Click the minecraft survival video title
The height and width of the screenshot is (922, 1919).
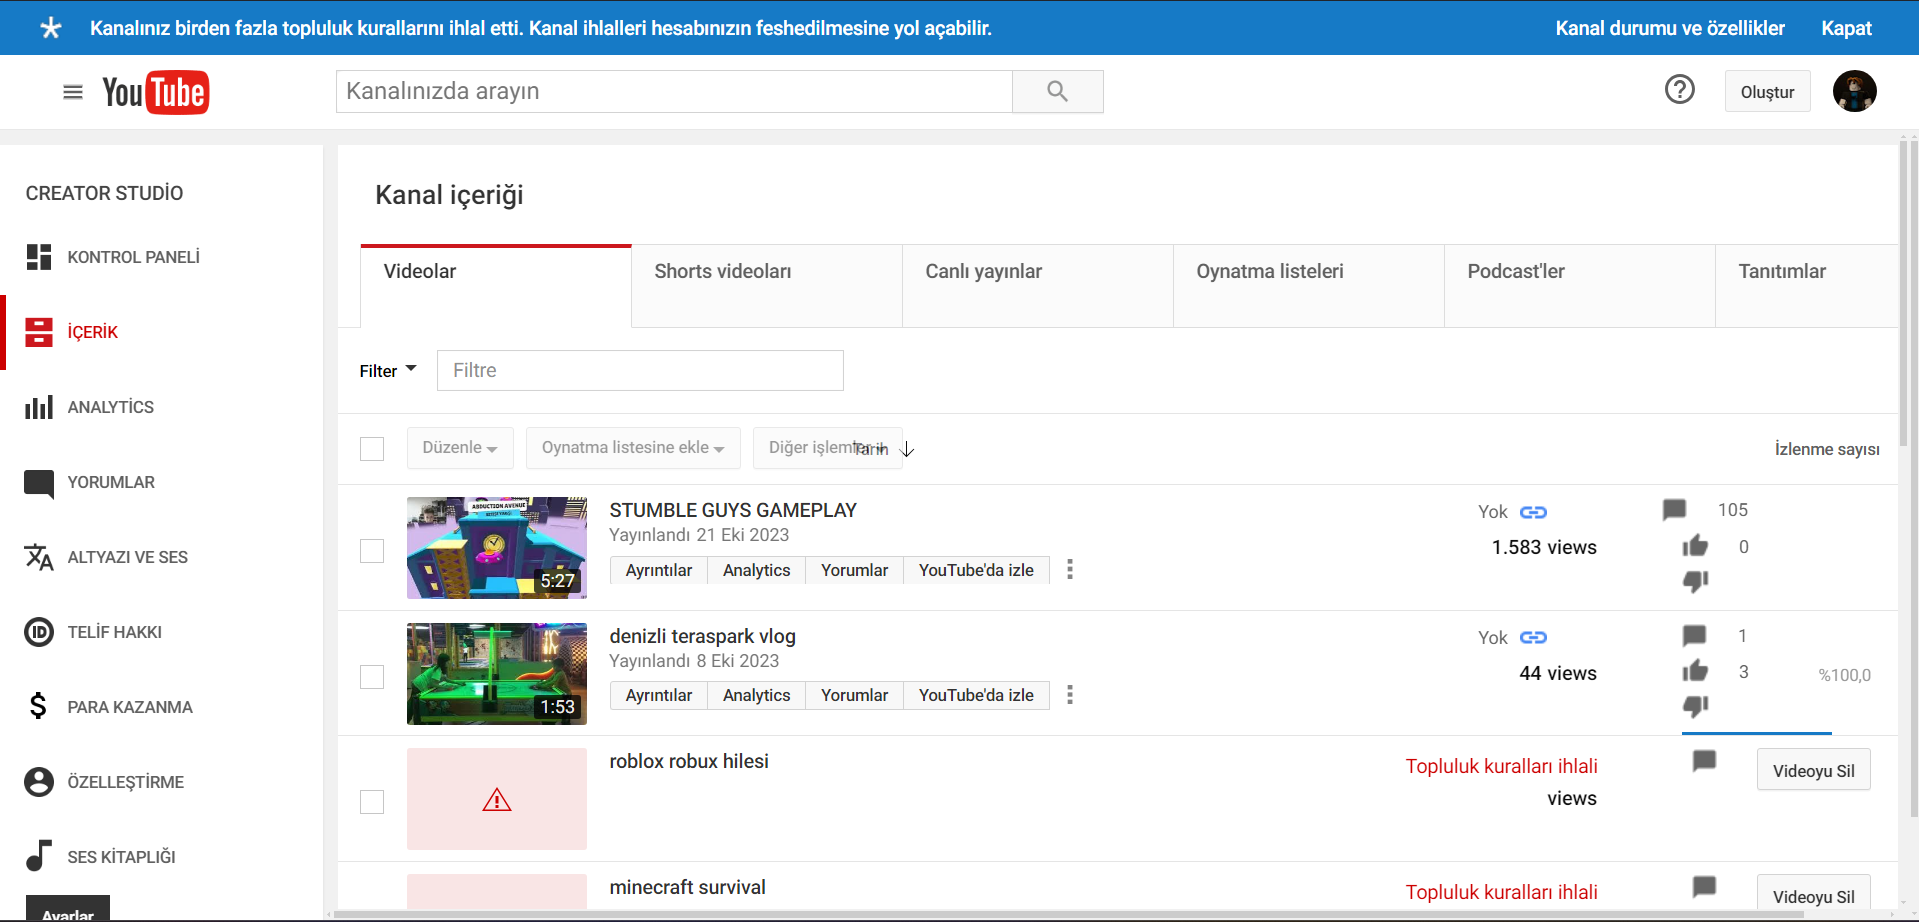tap(688, 887)
